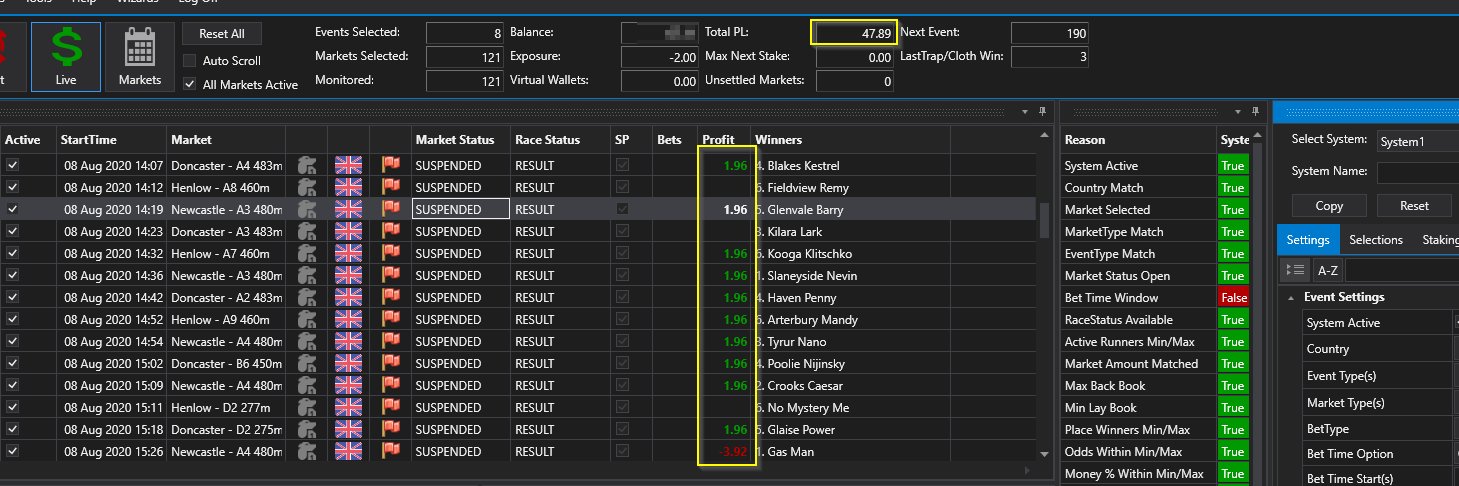Click greyhound icon in Henlow 14:12 row

307,188
